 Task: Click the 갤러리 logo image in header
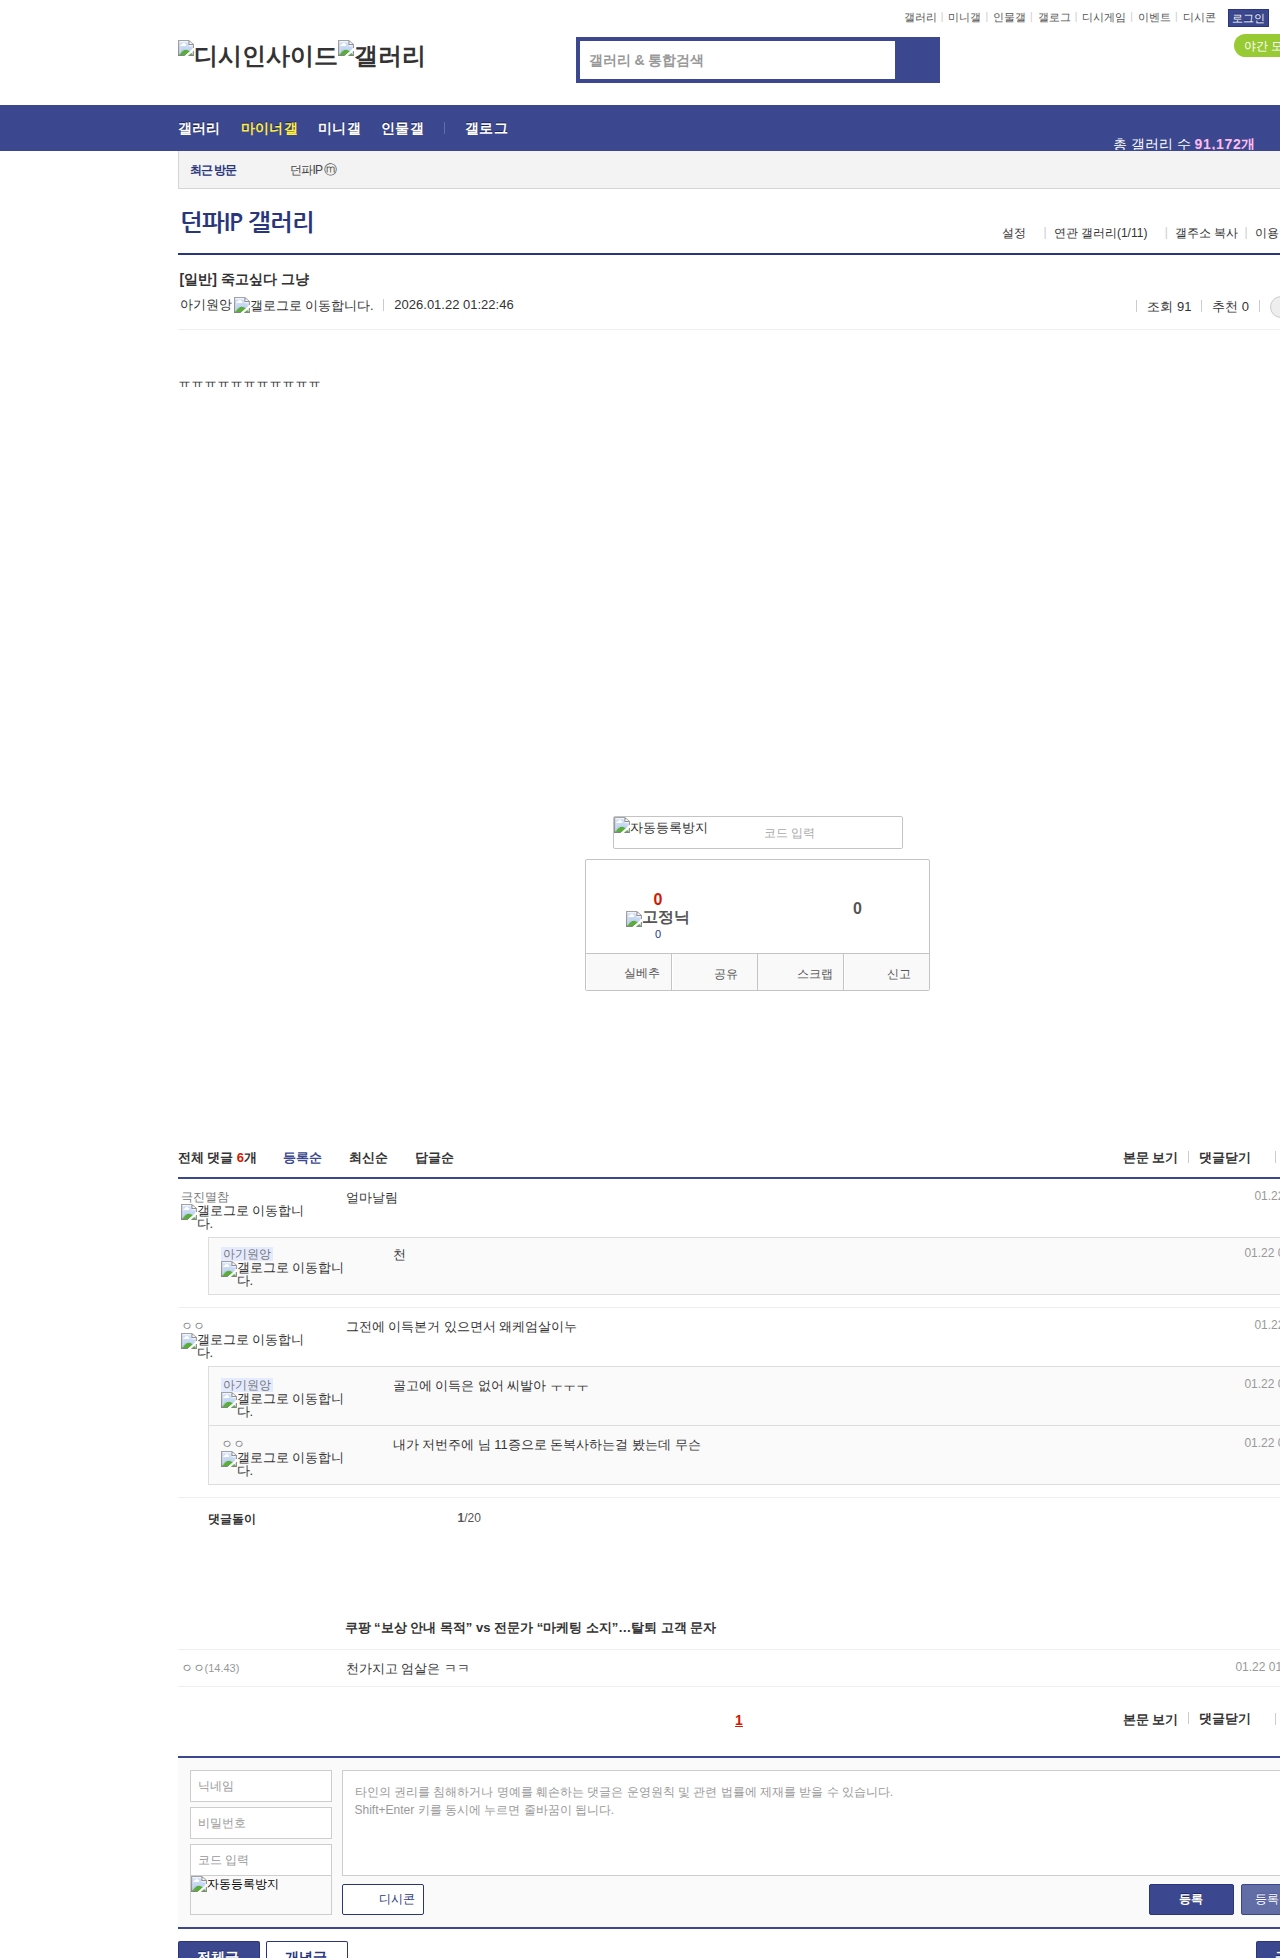point(381,55)
